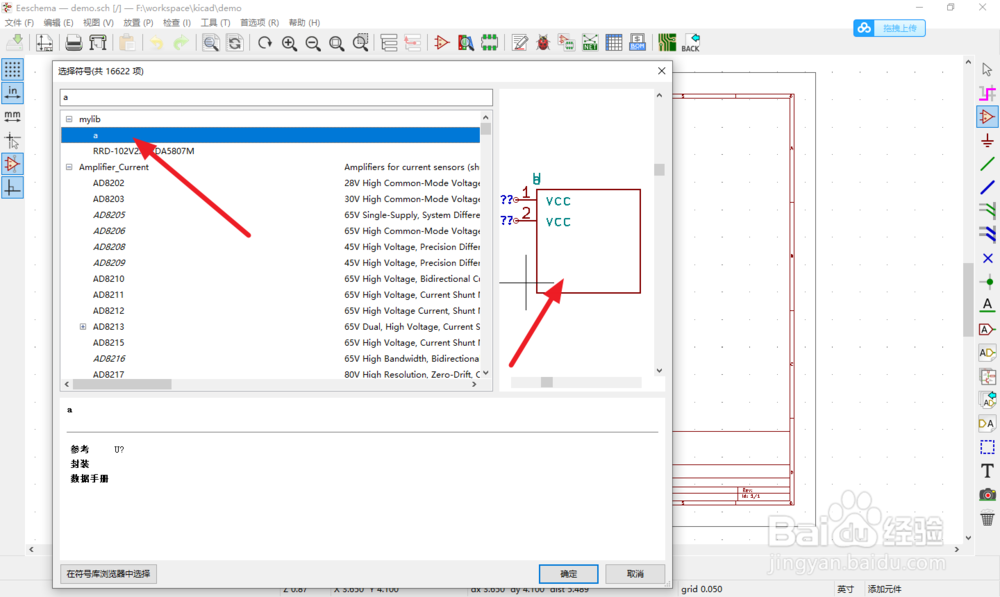Viewport: 1000px width, 597px height.
Task: Click the BACK import icon
Action: click(691, 43)
